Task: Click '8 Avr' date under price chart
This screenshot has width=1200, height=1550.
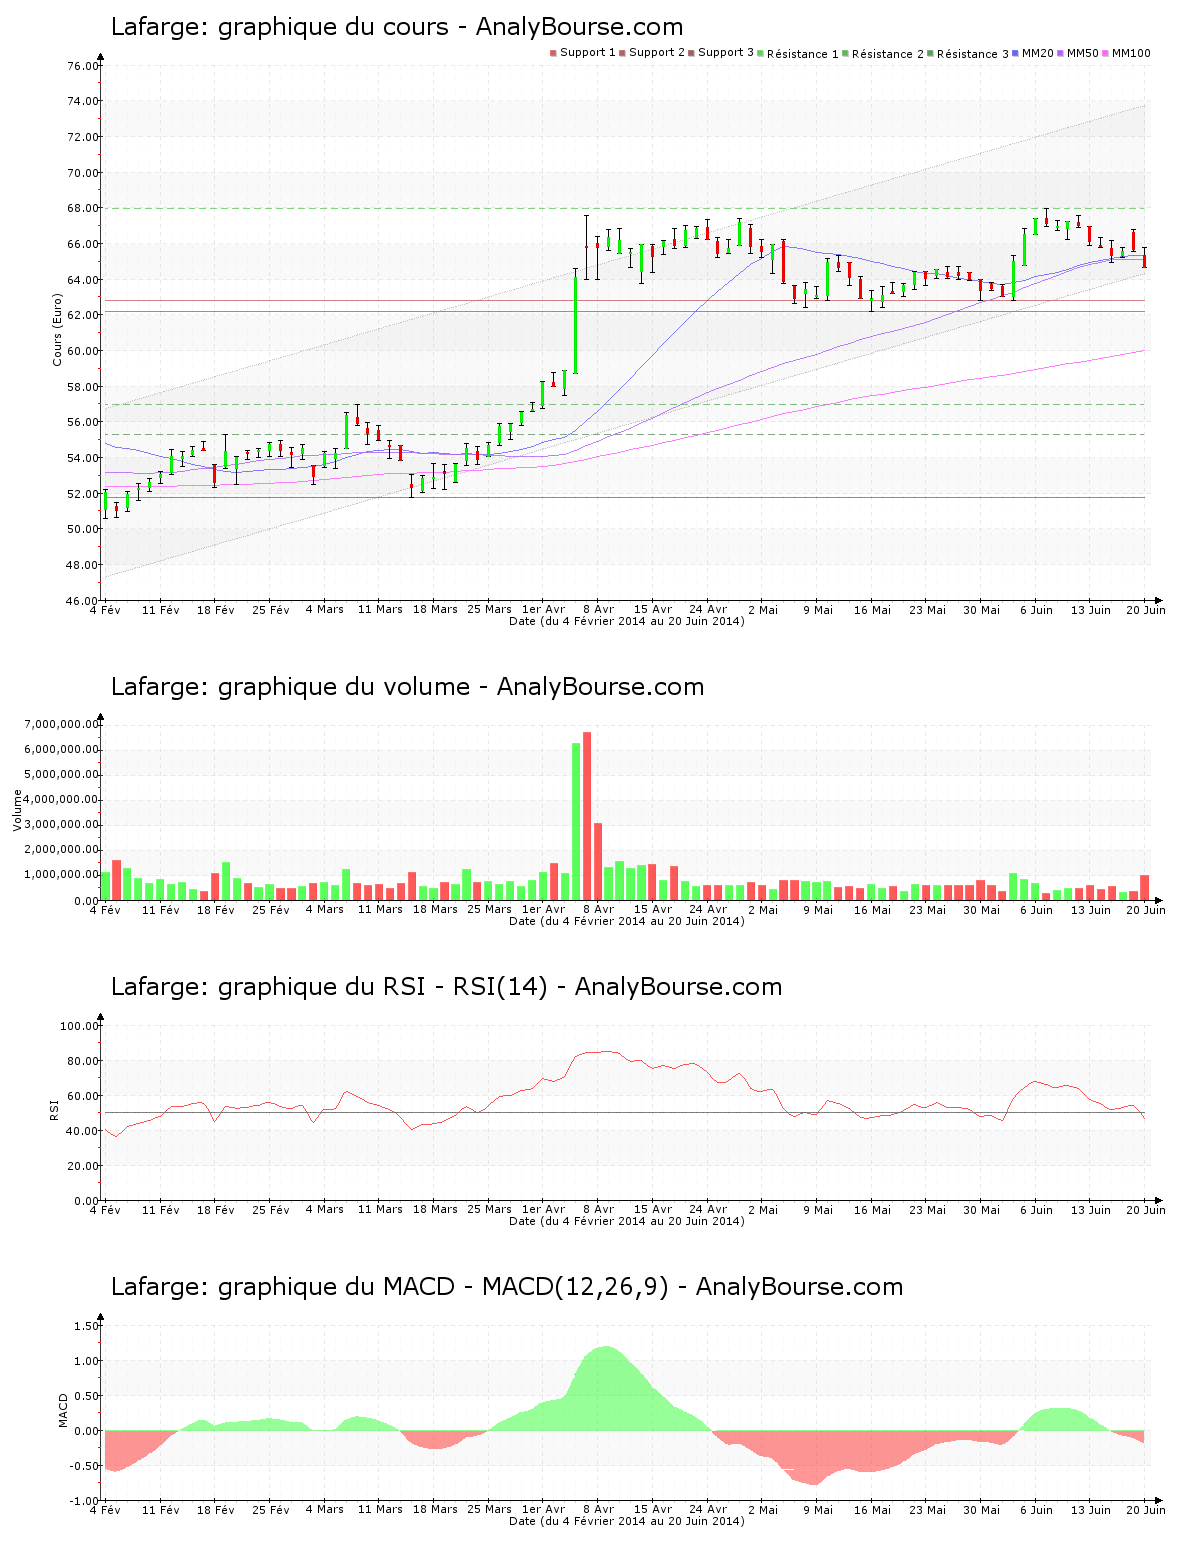Action: pos(599,609)
